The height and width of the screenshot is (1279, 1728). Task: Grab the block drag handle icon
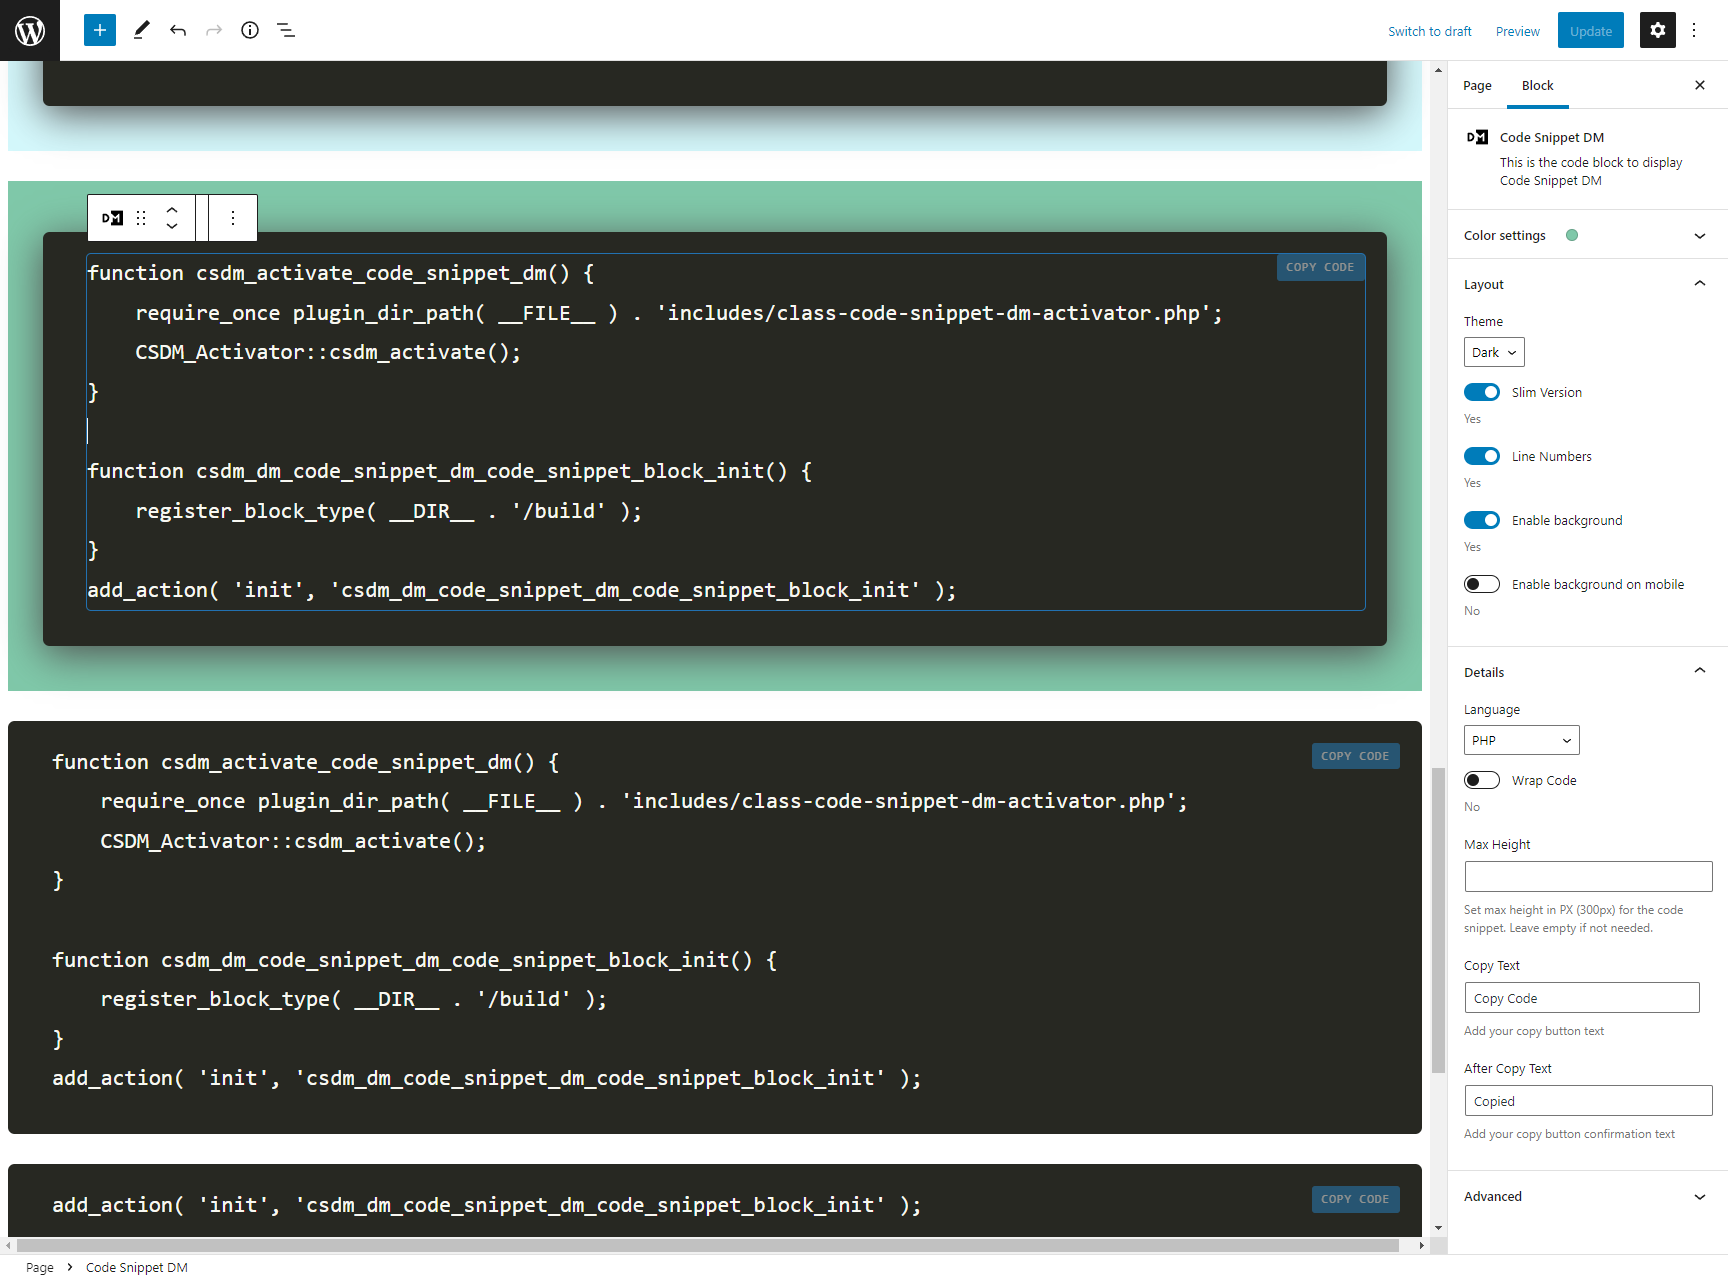[x=141, y=218]
